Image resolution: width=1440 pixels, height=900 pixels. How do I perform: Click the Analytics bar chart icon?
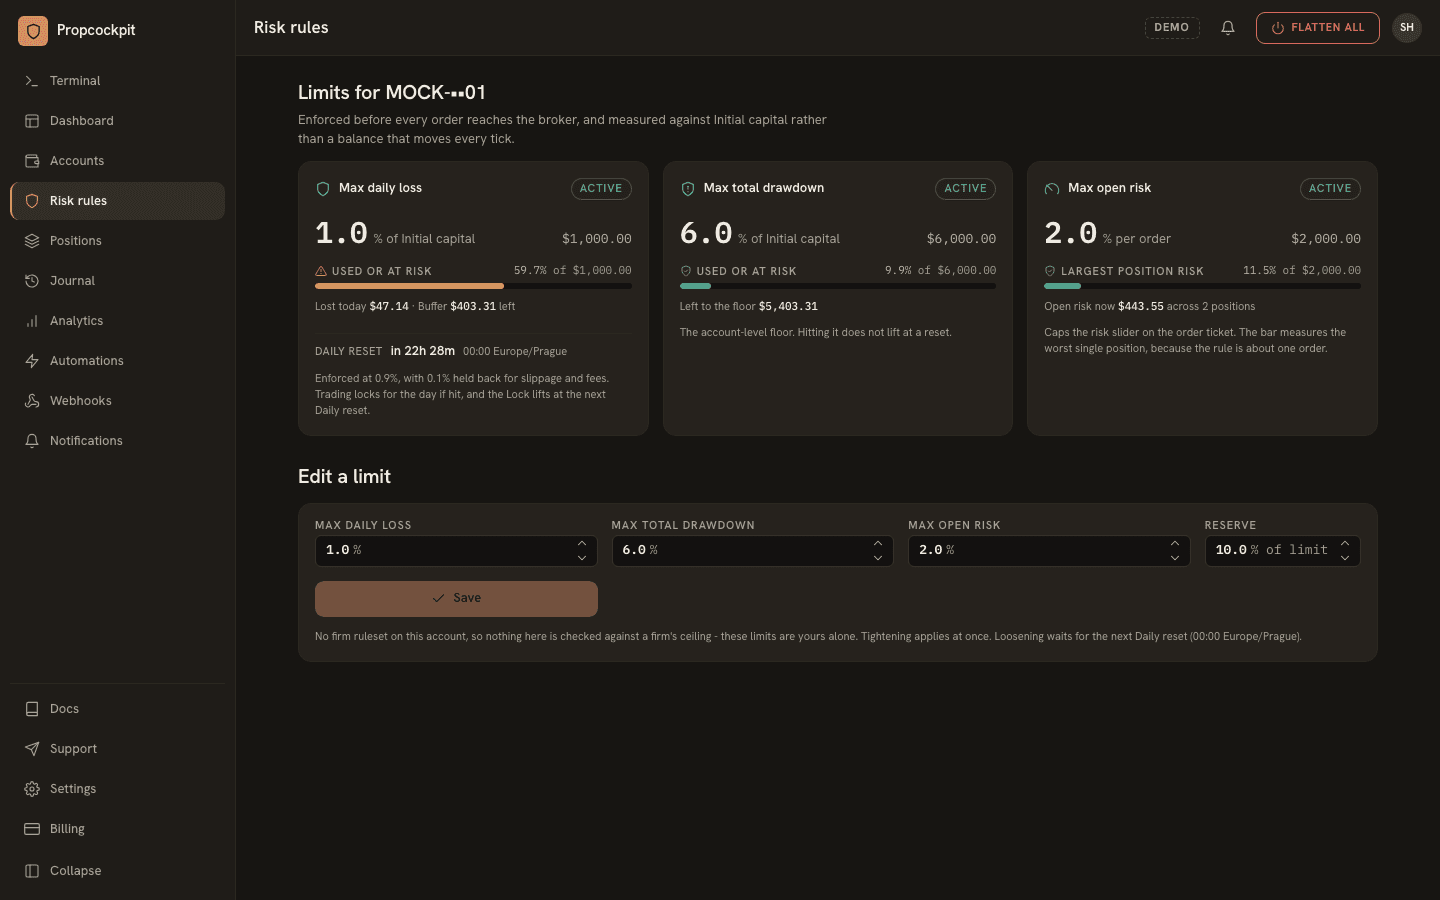point(32,321)
